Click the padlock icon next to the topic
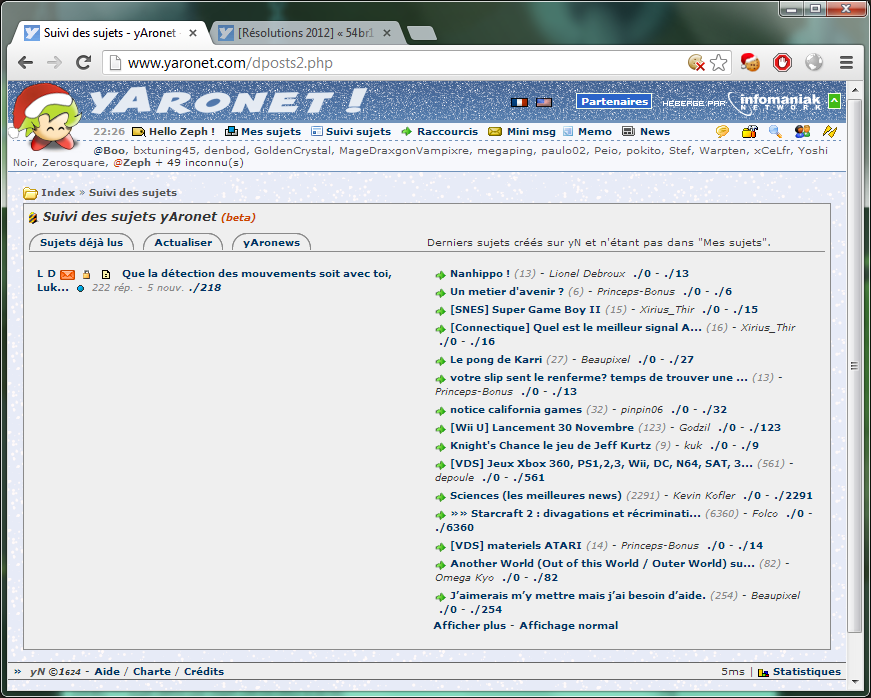This screenshot has height=698, width=871. point(87,274)
